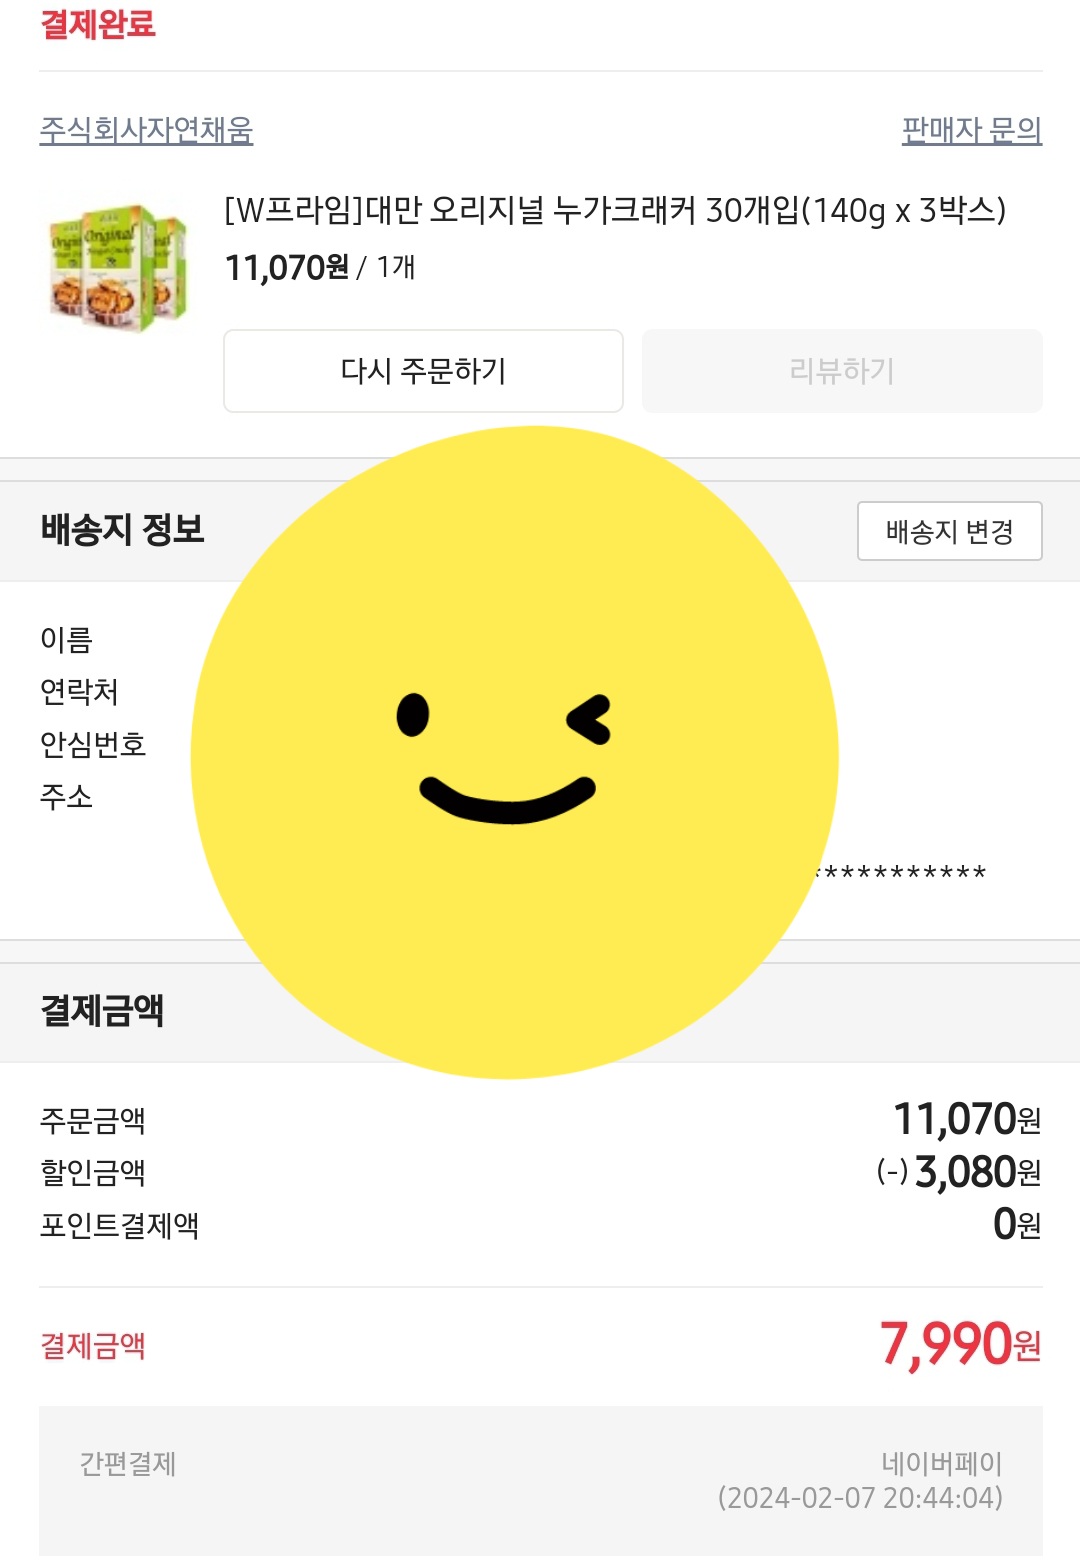Tap the yellow winking smiley sticker

(x=514, y=752)
